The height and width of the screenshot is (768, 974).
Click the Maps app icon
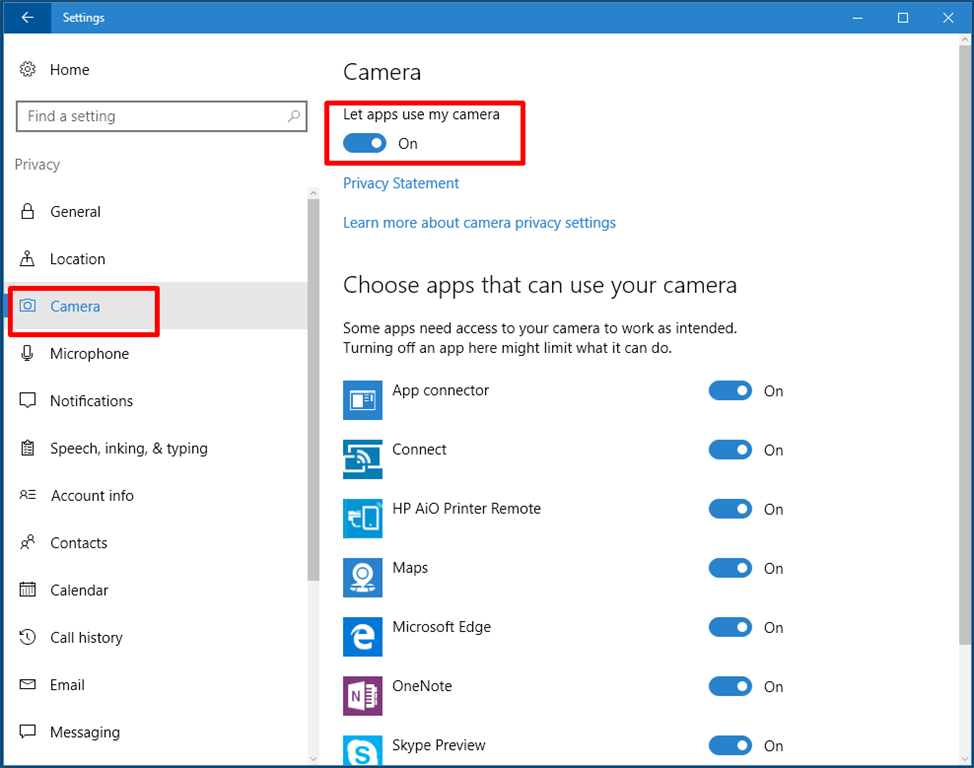(x=362, y=577)
